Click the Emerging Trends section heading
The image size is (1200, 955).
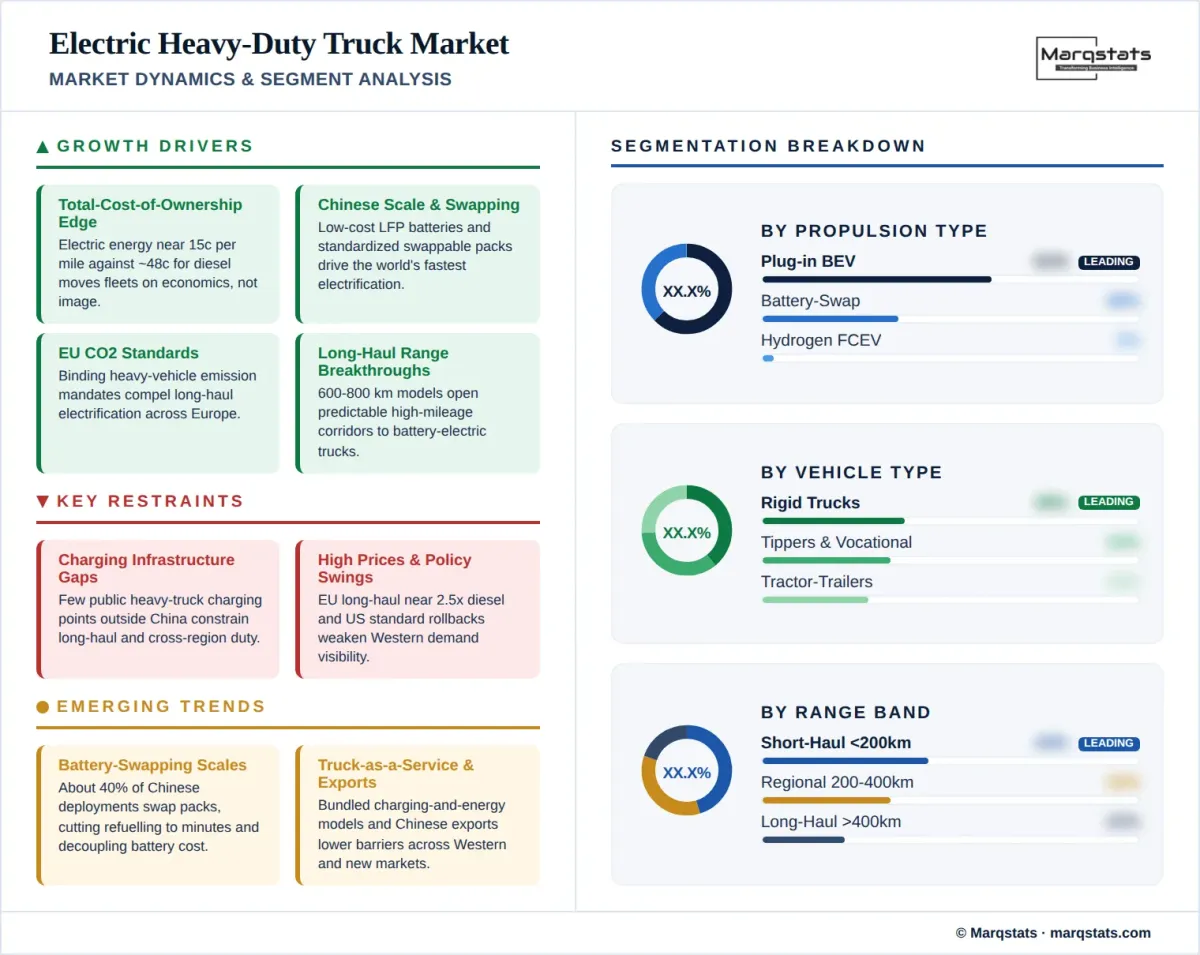[x=161, y=706]
